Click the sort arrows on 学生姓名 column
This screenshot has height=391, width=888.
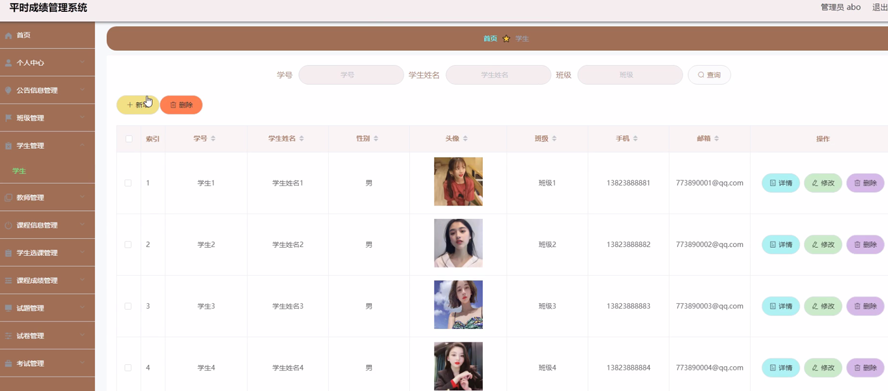click(302, 139)
